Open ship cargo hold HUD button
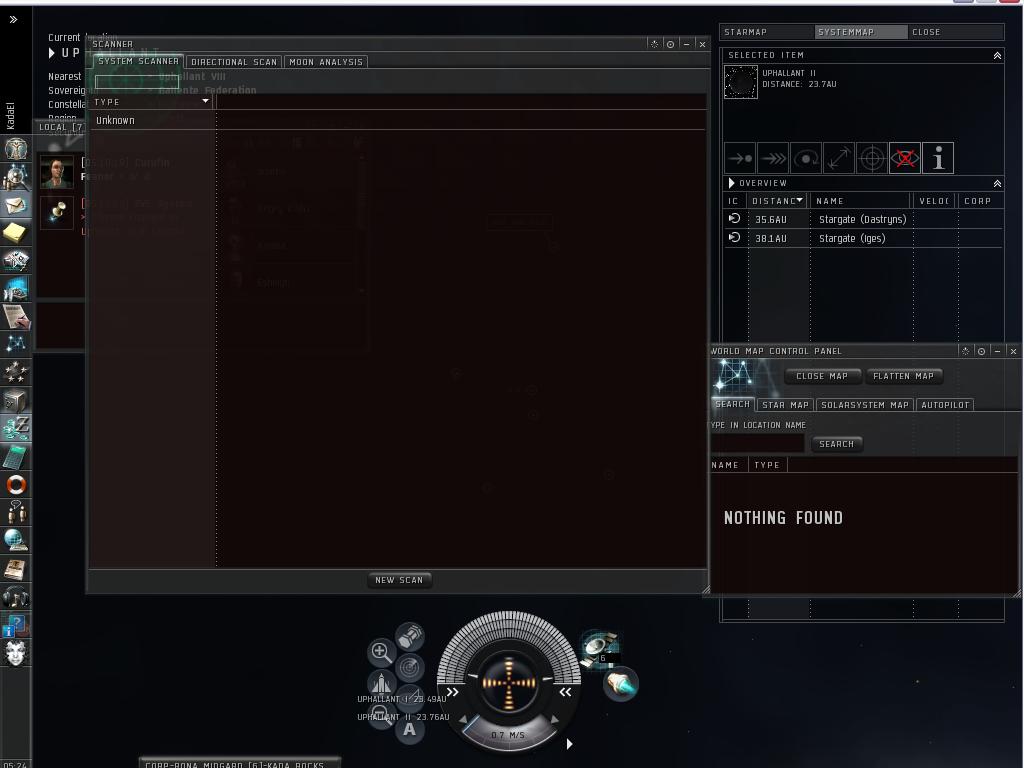Screen dimensions: 1024x768 (x=410, y=636)
